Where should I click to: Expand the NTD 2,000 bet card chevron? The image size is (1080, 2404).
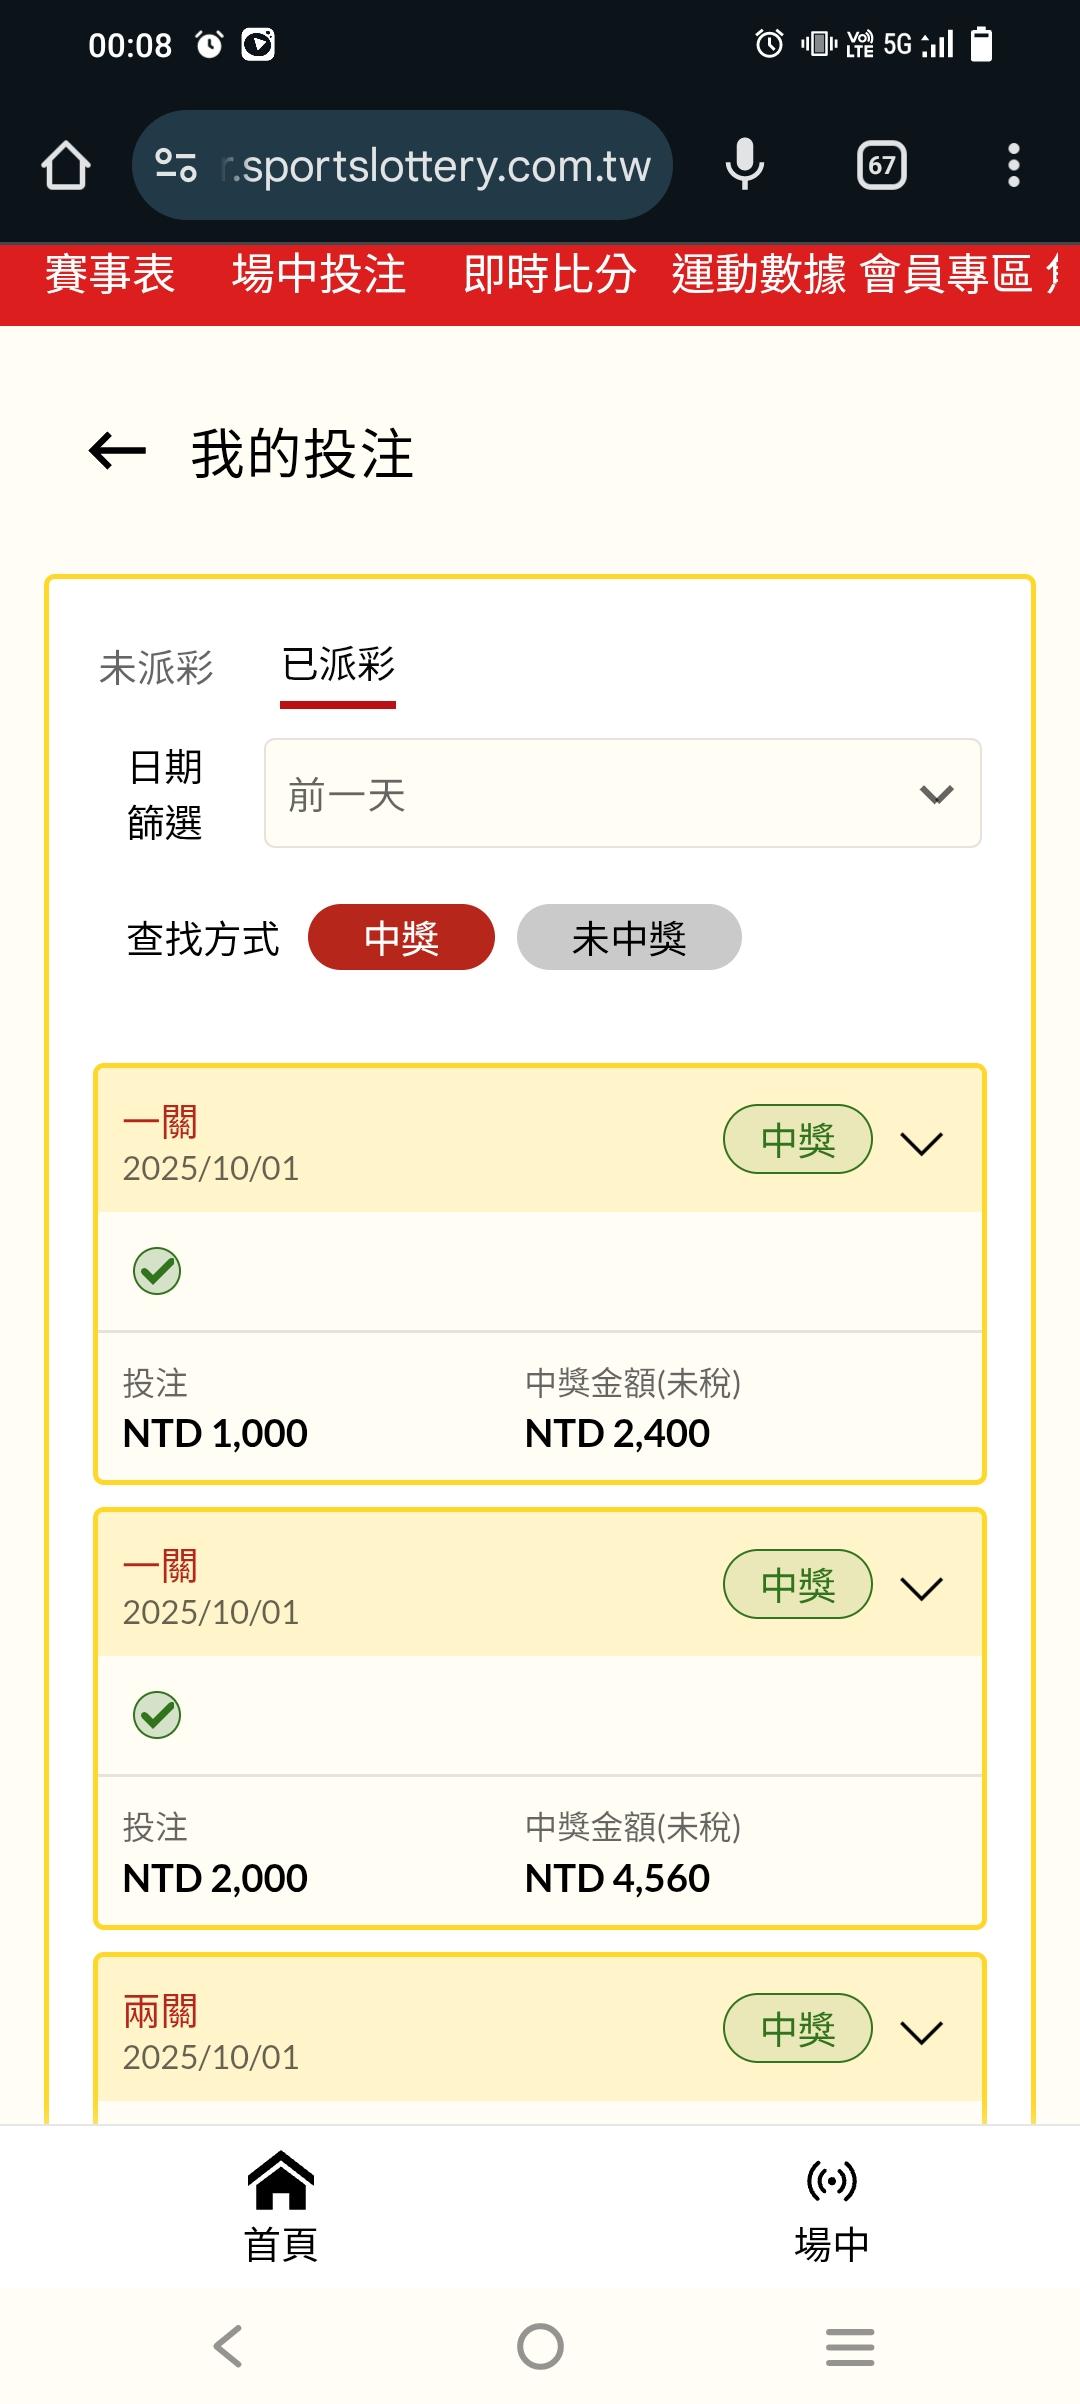(921, 1588)
